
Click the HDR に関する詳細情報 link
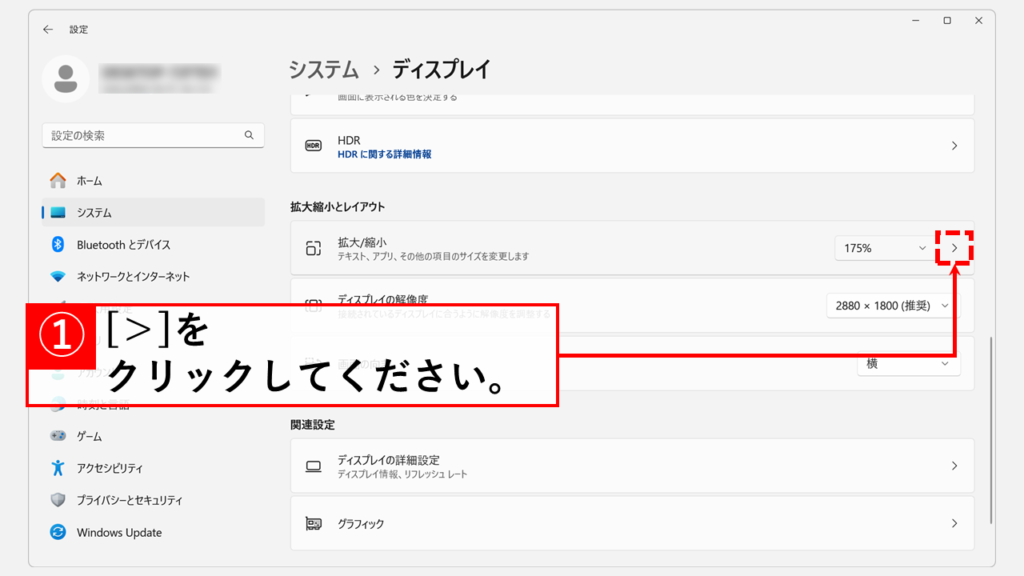point(384,155)
